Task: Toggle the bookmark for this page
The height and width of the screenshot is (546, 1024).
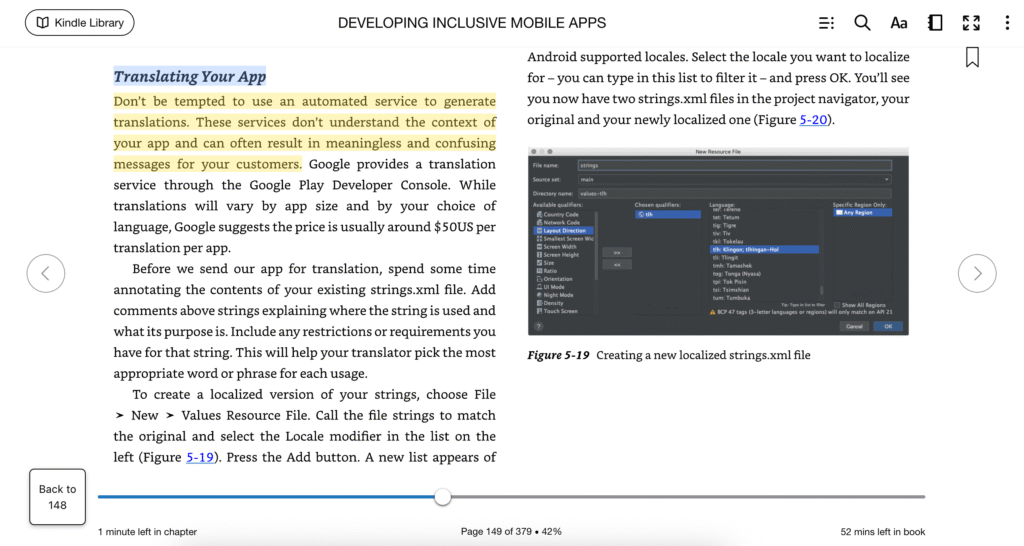Action: pyautogui.click(x=972, y=57)
